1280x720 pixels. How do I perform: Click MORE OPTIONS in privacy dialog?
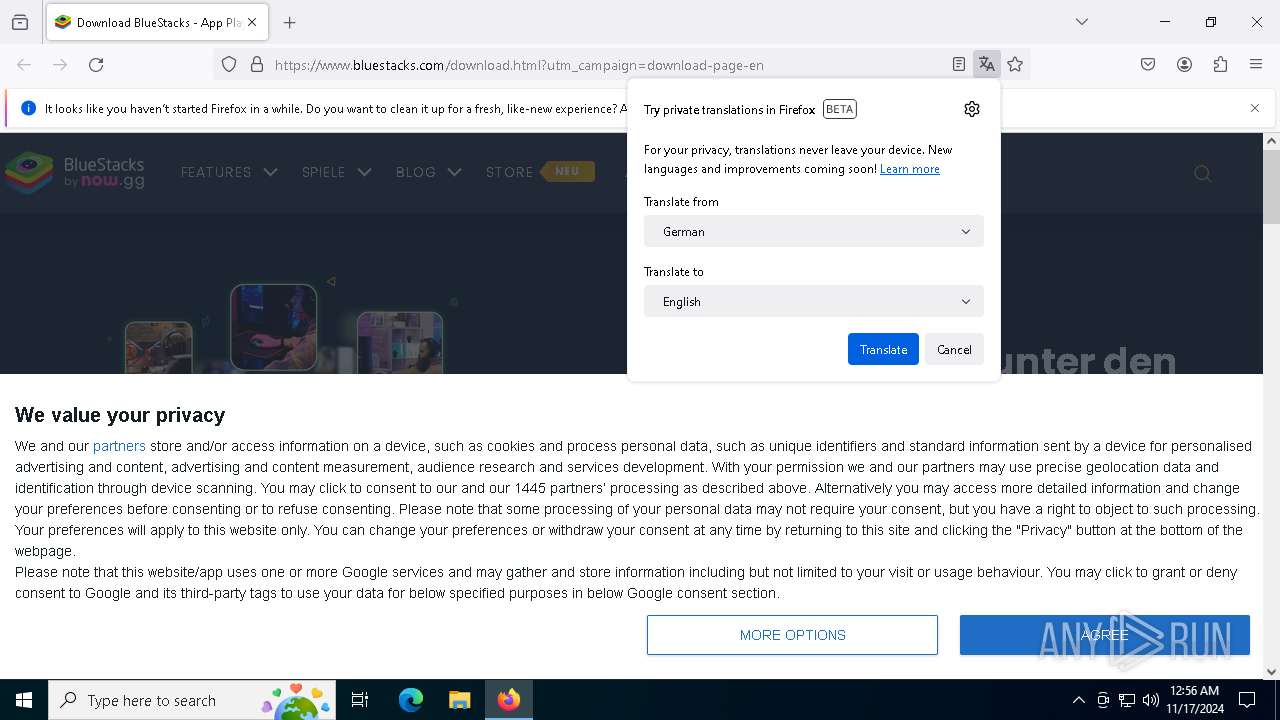792,635
